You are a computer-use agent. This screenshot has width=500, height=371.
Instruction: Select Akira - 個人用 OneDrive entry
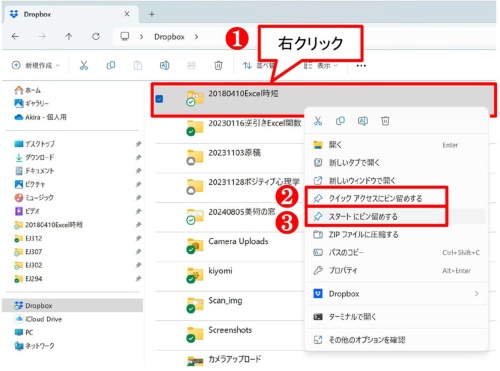40,117
